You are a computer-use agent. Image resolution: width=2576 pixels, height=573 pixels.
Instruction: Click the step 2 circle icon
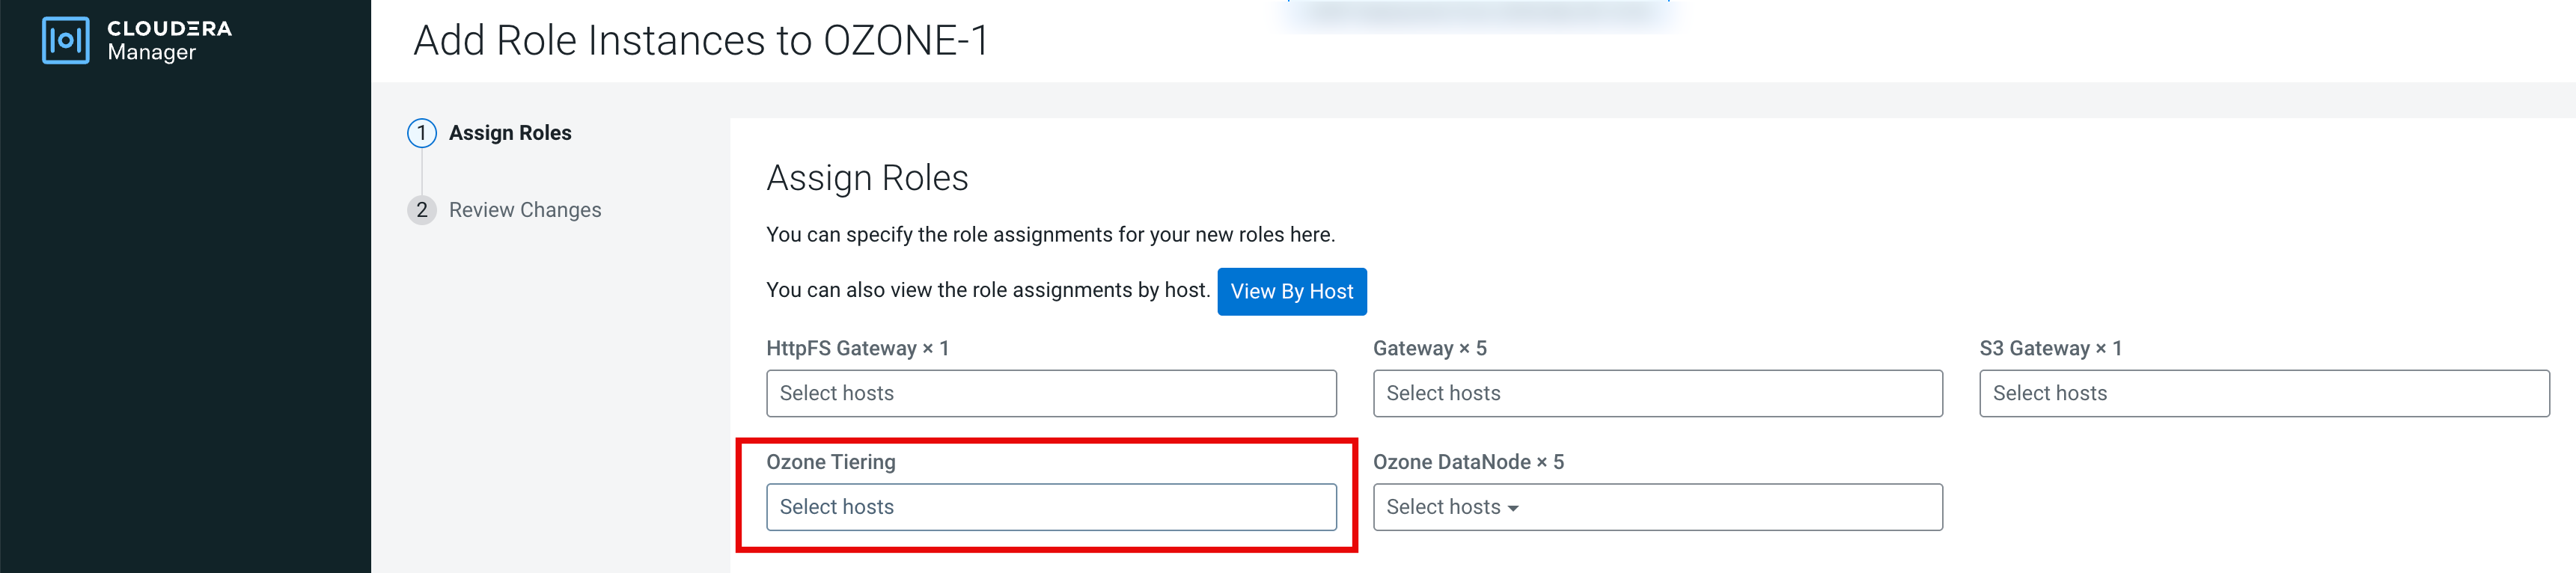421,210
